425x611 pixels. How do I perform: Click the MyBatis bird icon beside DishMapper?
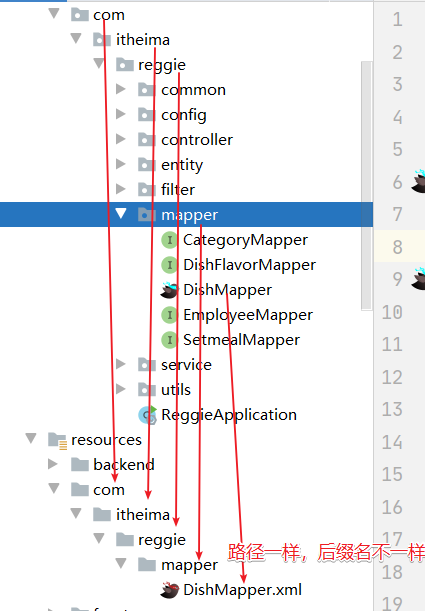169,290
